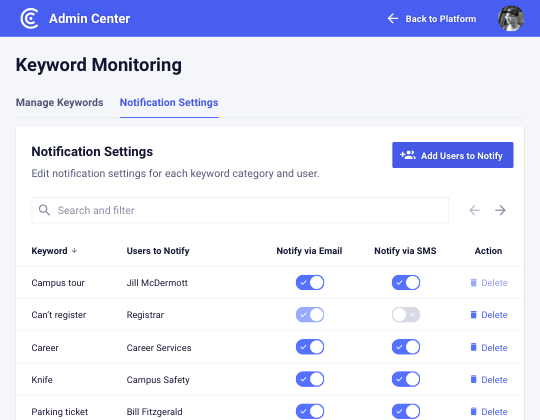Delete the Career row
The image size is (540, 420).
click(x=489, y=348)
